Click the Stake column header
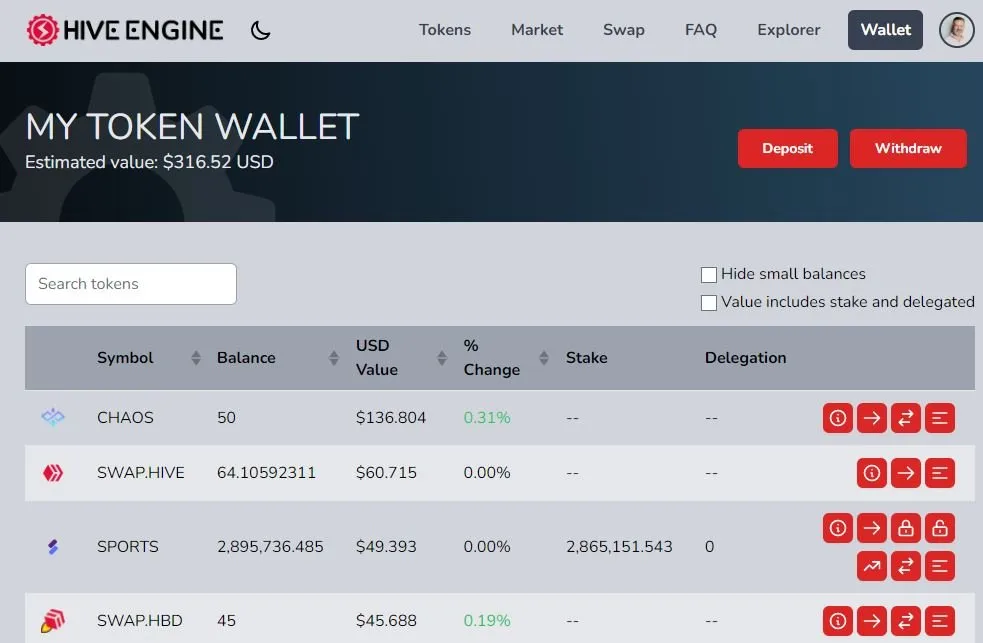This screenshot has height=643, width=983. pos(586,358)
